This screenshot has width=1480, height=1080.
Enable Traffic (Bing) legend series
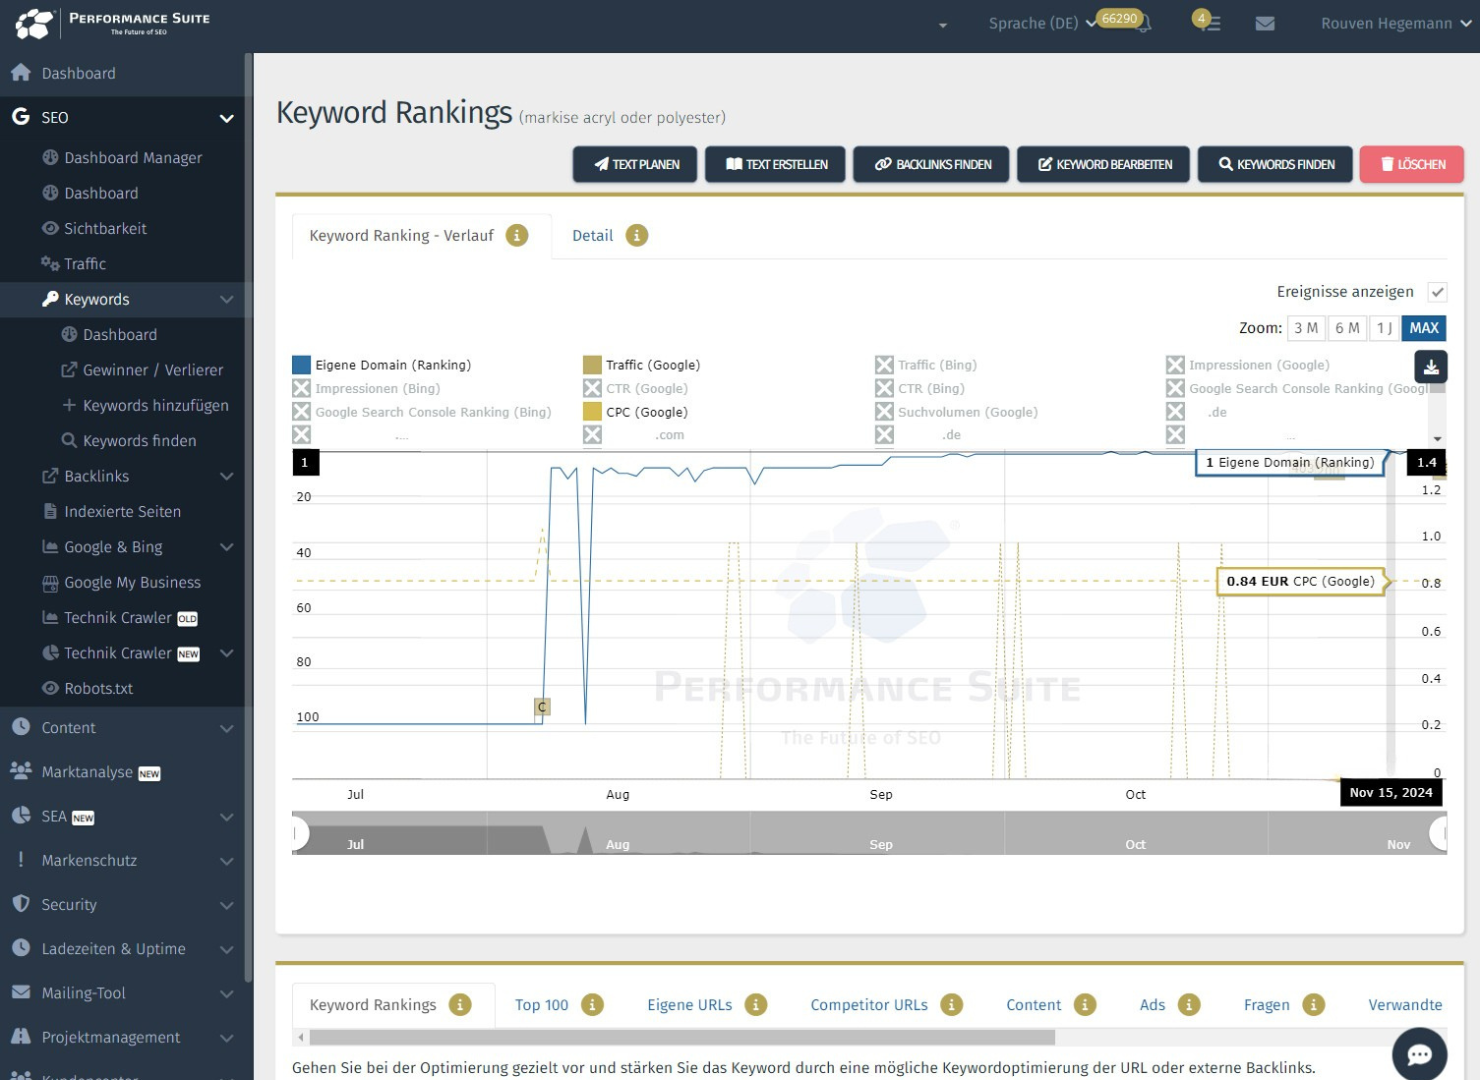click(884, 365)
